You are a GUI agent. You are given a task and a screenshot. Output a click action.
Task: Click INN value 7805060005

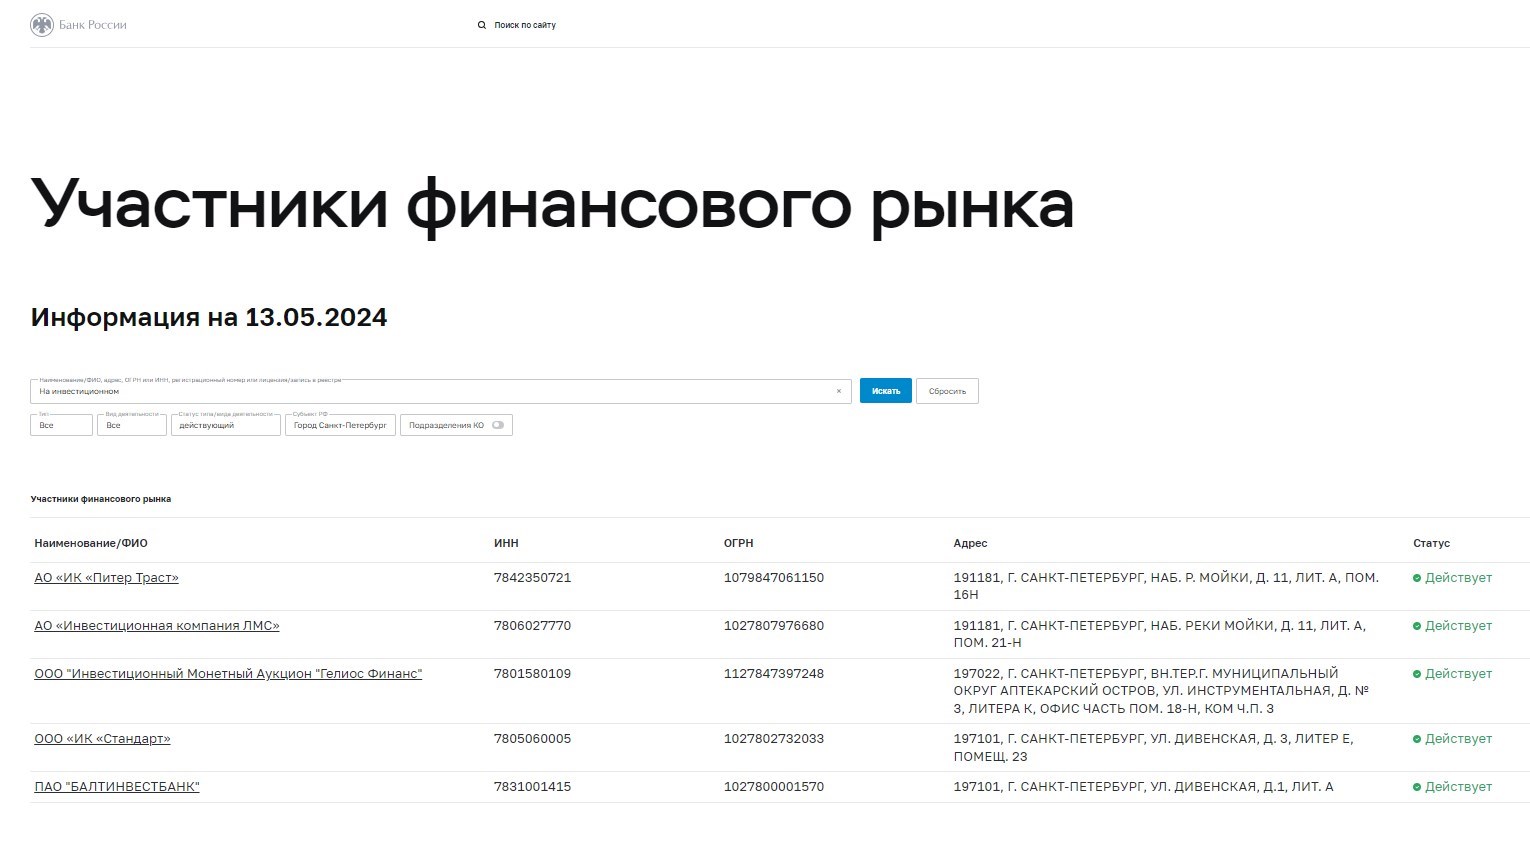(x=532, y=739)
